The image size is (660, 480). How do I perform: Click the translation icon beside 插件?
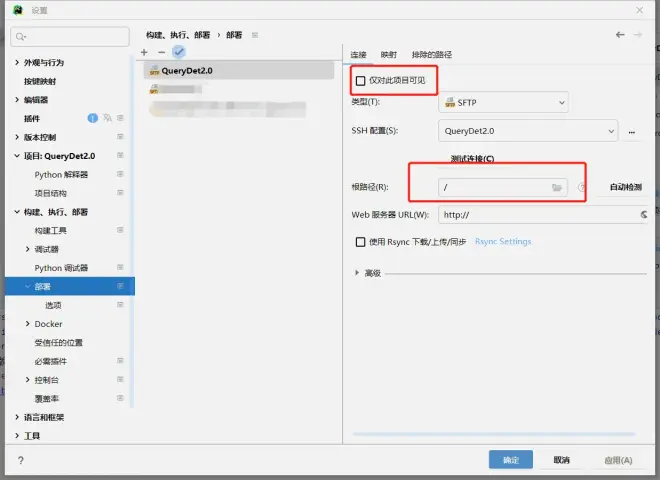tap(107, 118)
